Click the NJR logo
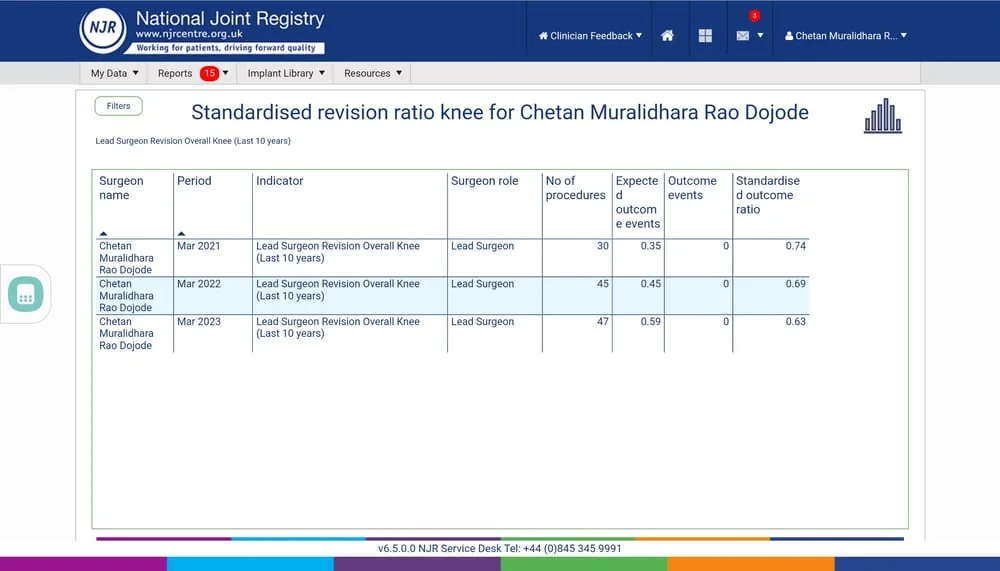 pyautogui.click(x=103, y=29)
